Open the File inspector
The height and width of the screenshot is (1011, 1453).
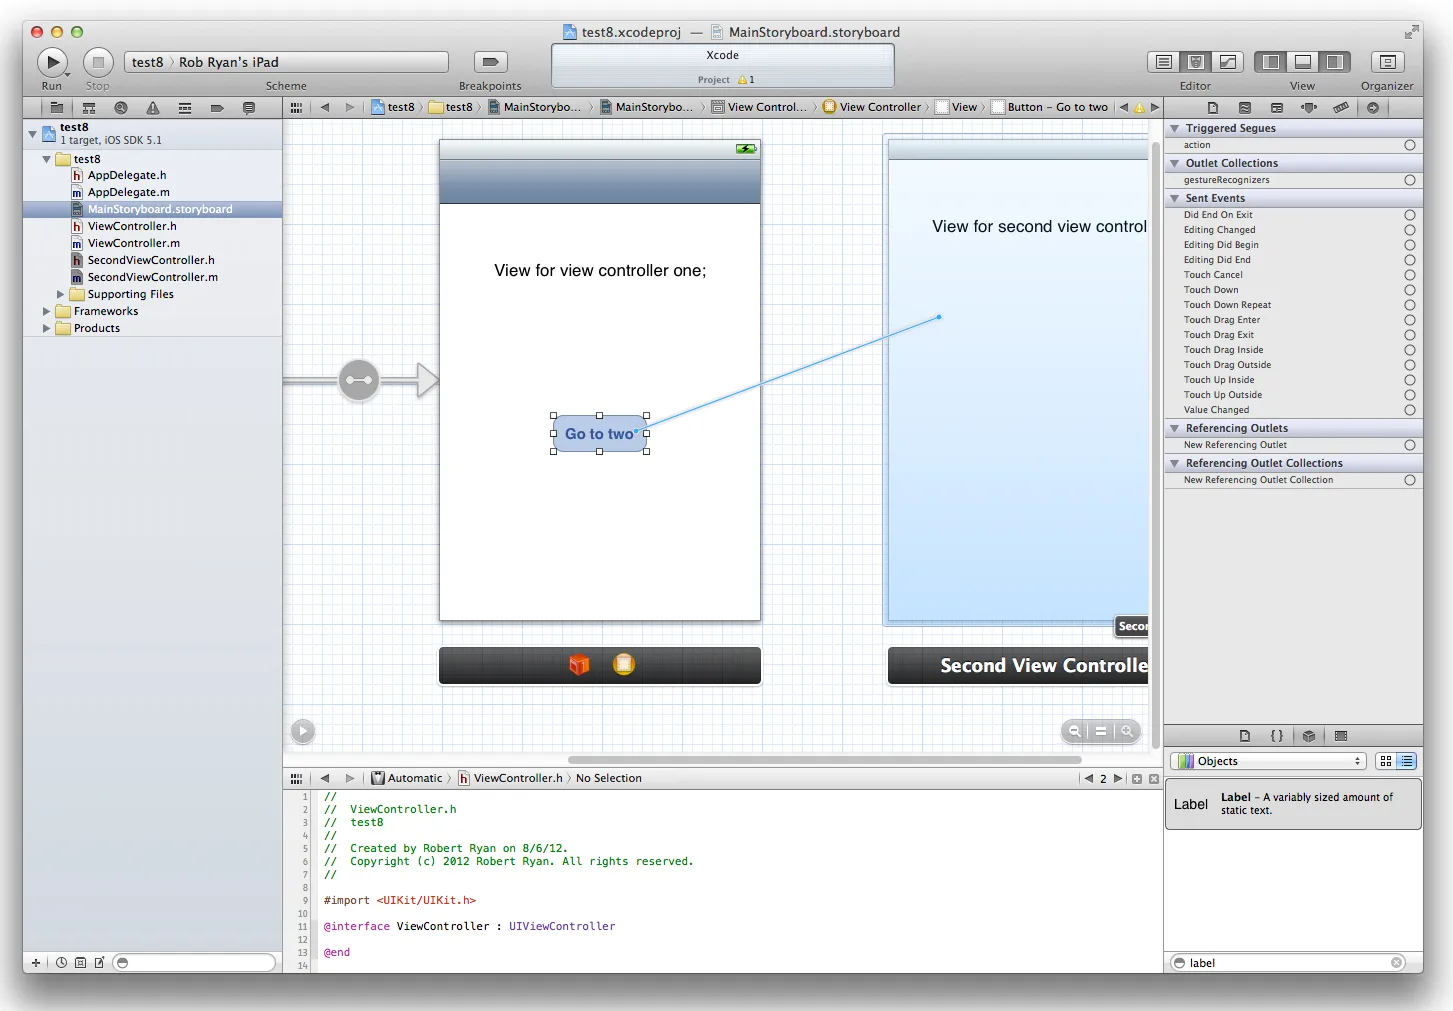[1213, 108]
